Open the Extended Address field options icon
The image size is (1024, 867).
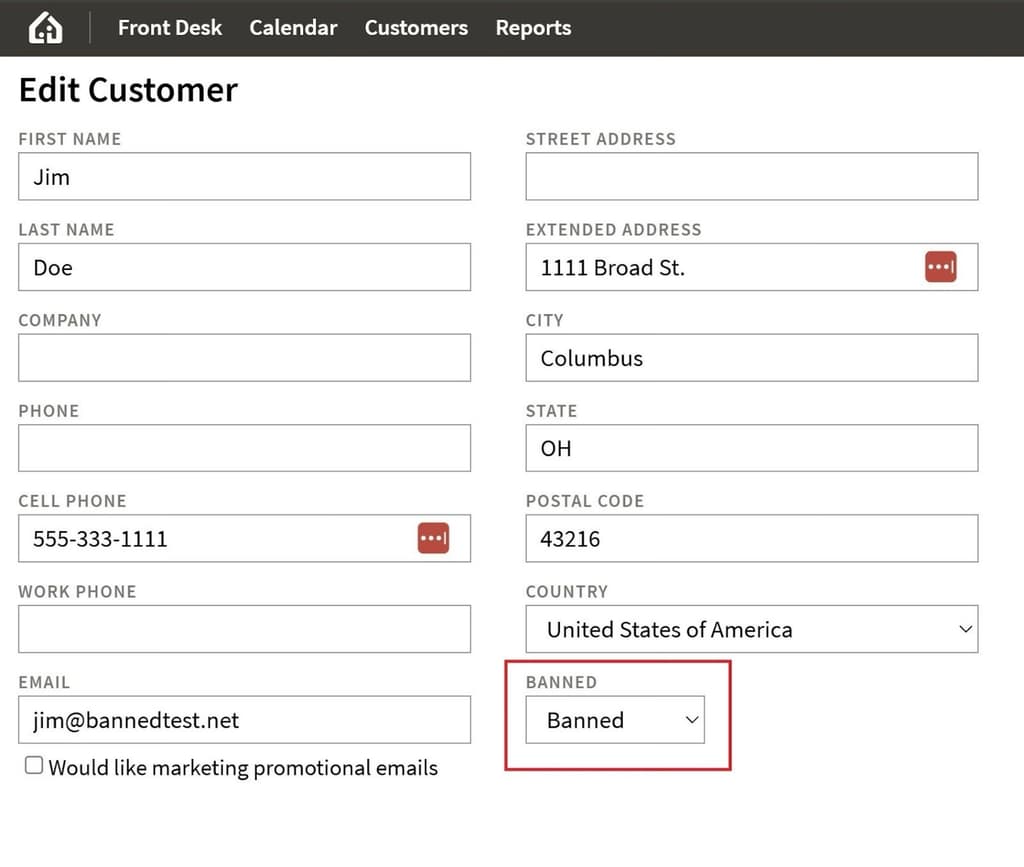tap(941, 267)
